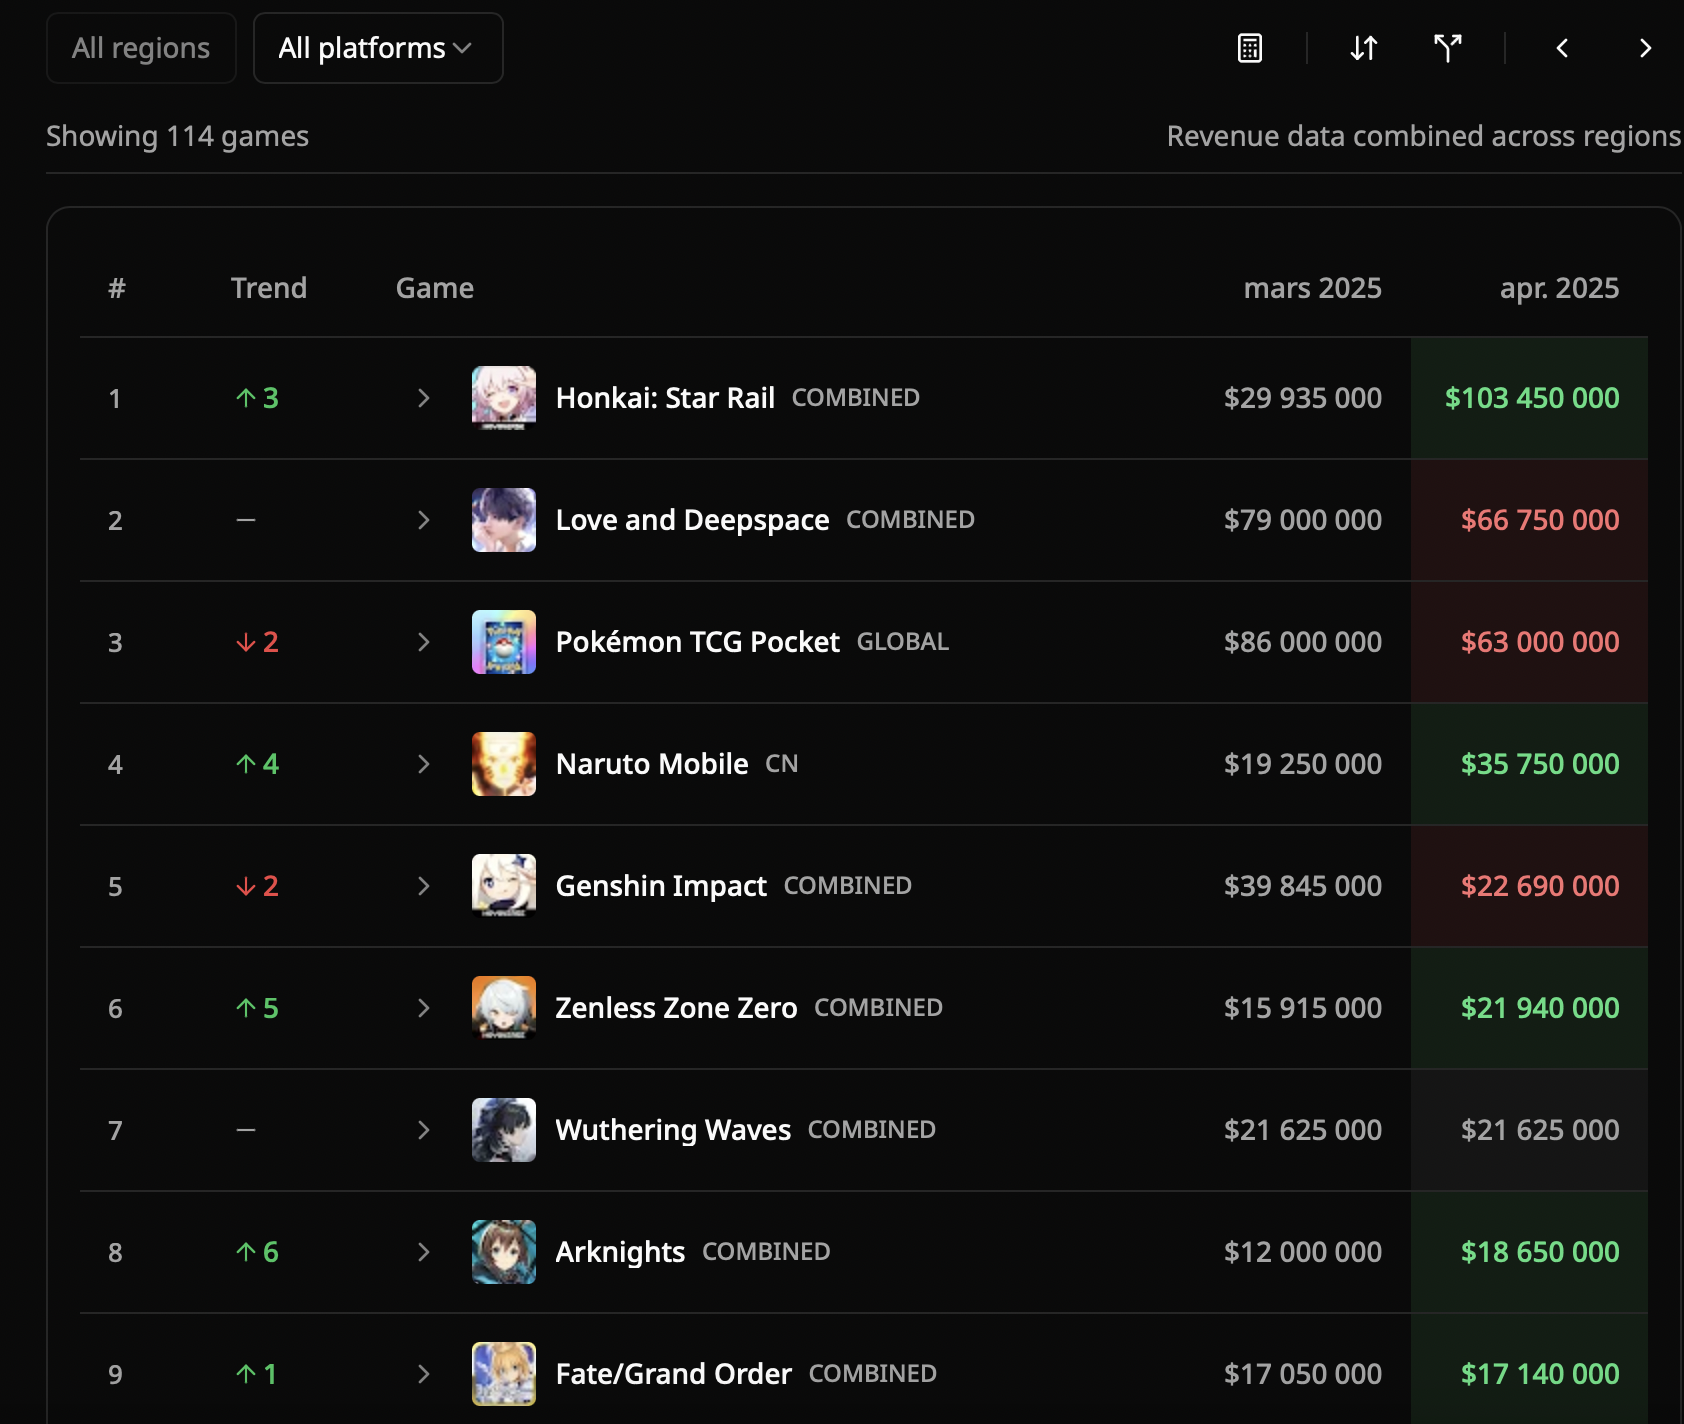
Task: Open the Honkai: Star Rail game title
Action: pyautogui.click(x=665, y=398)
